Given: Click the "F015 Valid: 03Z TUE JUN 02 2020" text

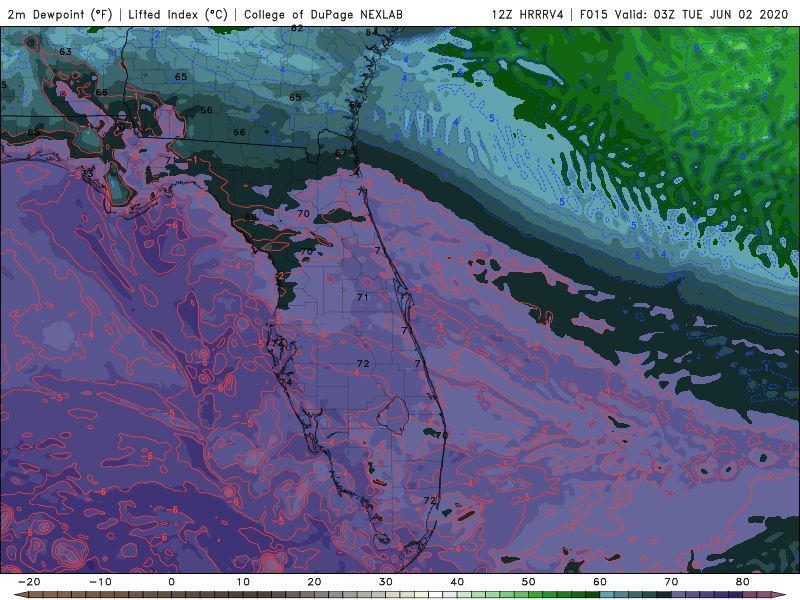Looking at the screenshot, I should click(684, 14).
